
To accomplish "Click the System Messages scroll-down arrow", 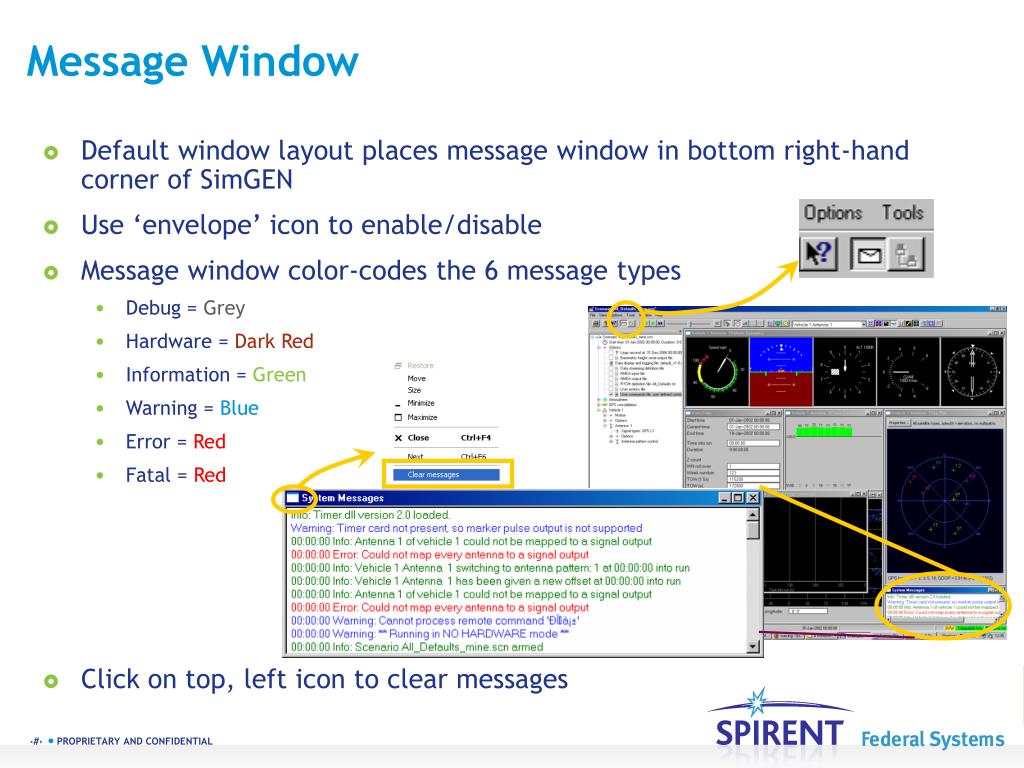I will [x=753, y=647].
